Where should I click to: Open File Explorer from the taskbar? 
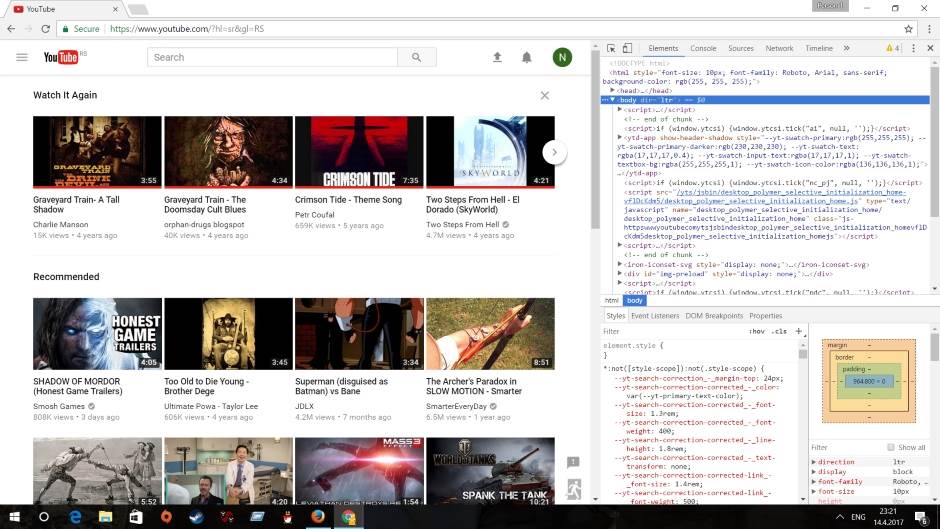coord(106,516)
